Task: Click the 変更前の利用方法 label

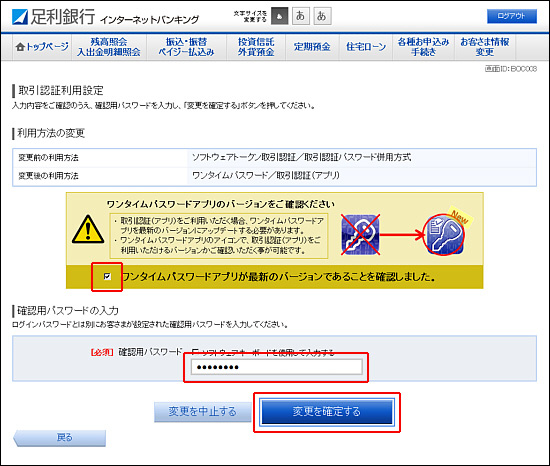Action: pos(48,158)
